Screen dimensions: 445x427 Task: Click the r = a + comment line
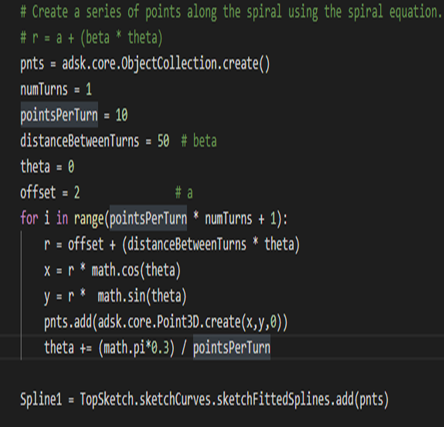pyautogui.click(x=92, y=38)
